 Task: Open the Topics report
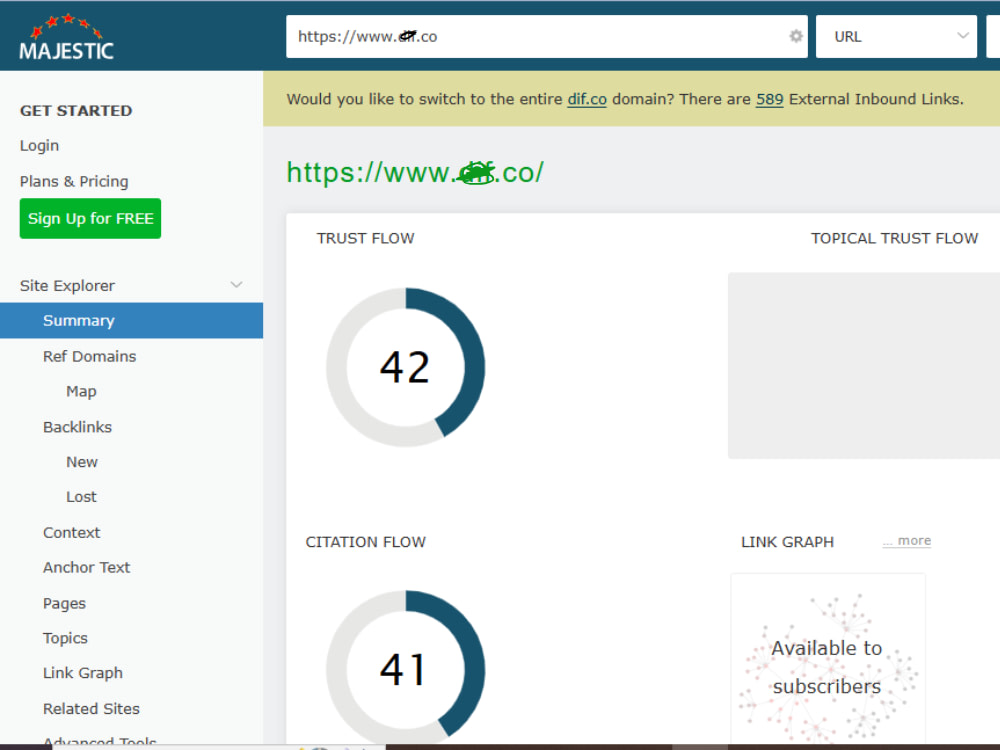pos(65,638)
